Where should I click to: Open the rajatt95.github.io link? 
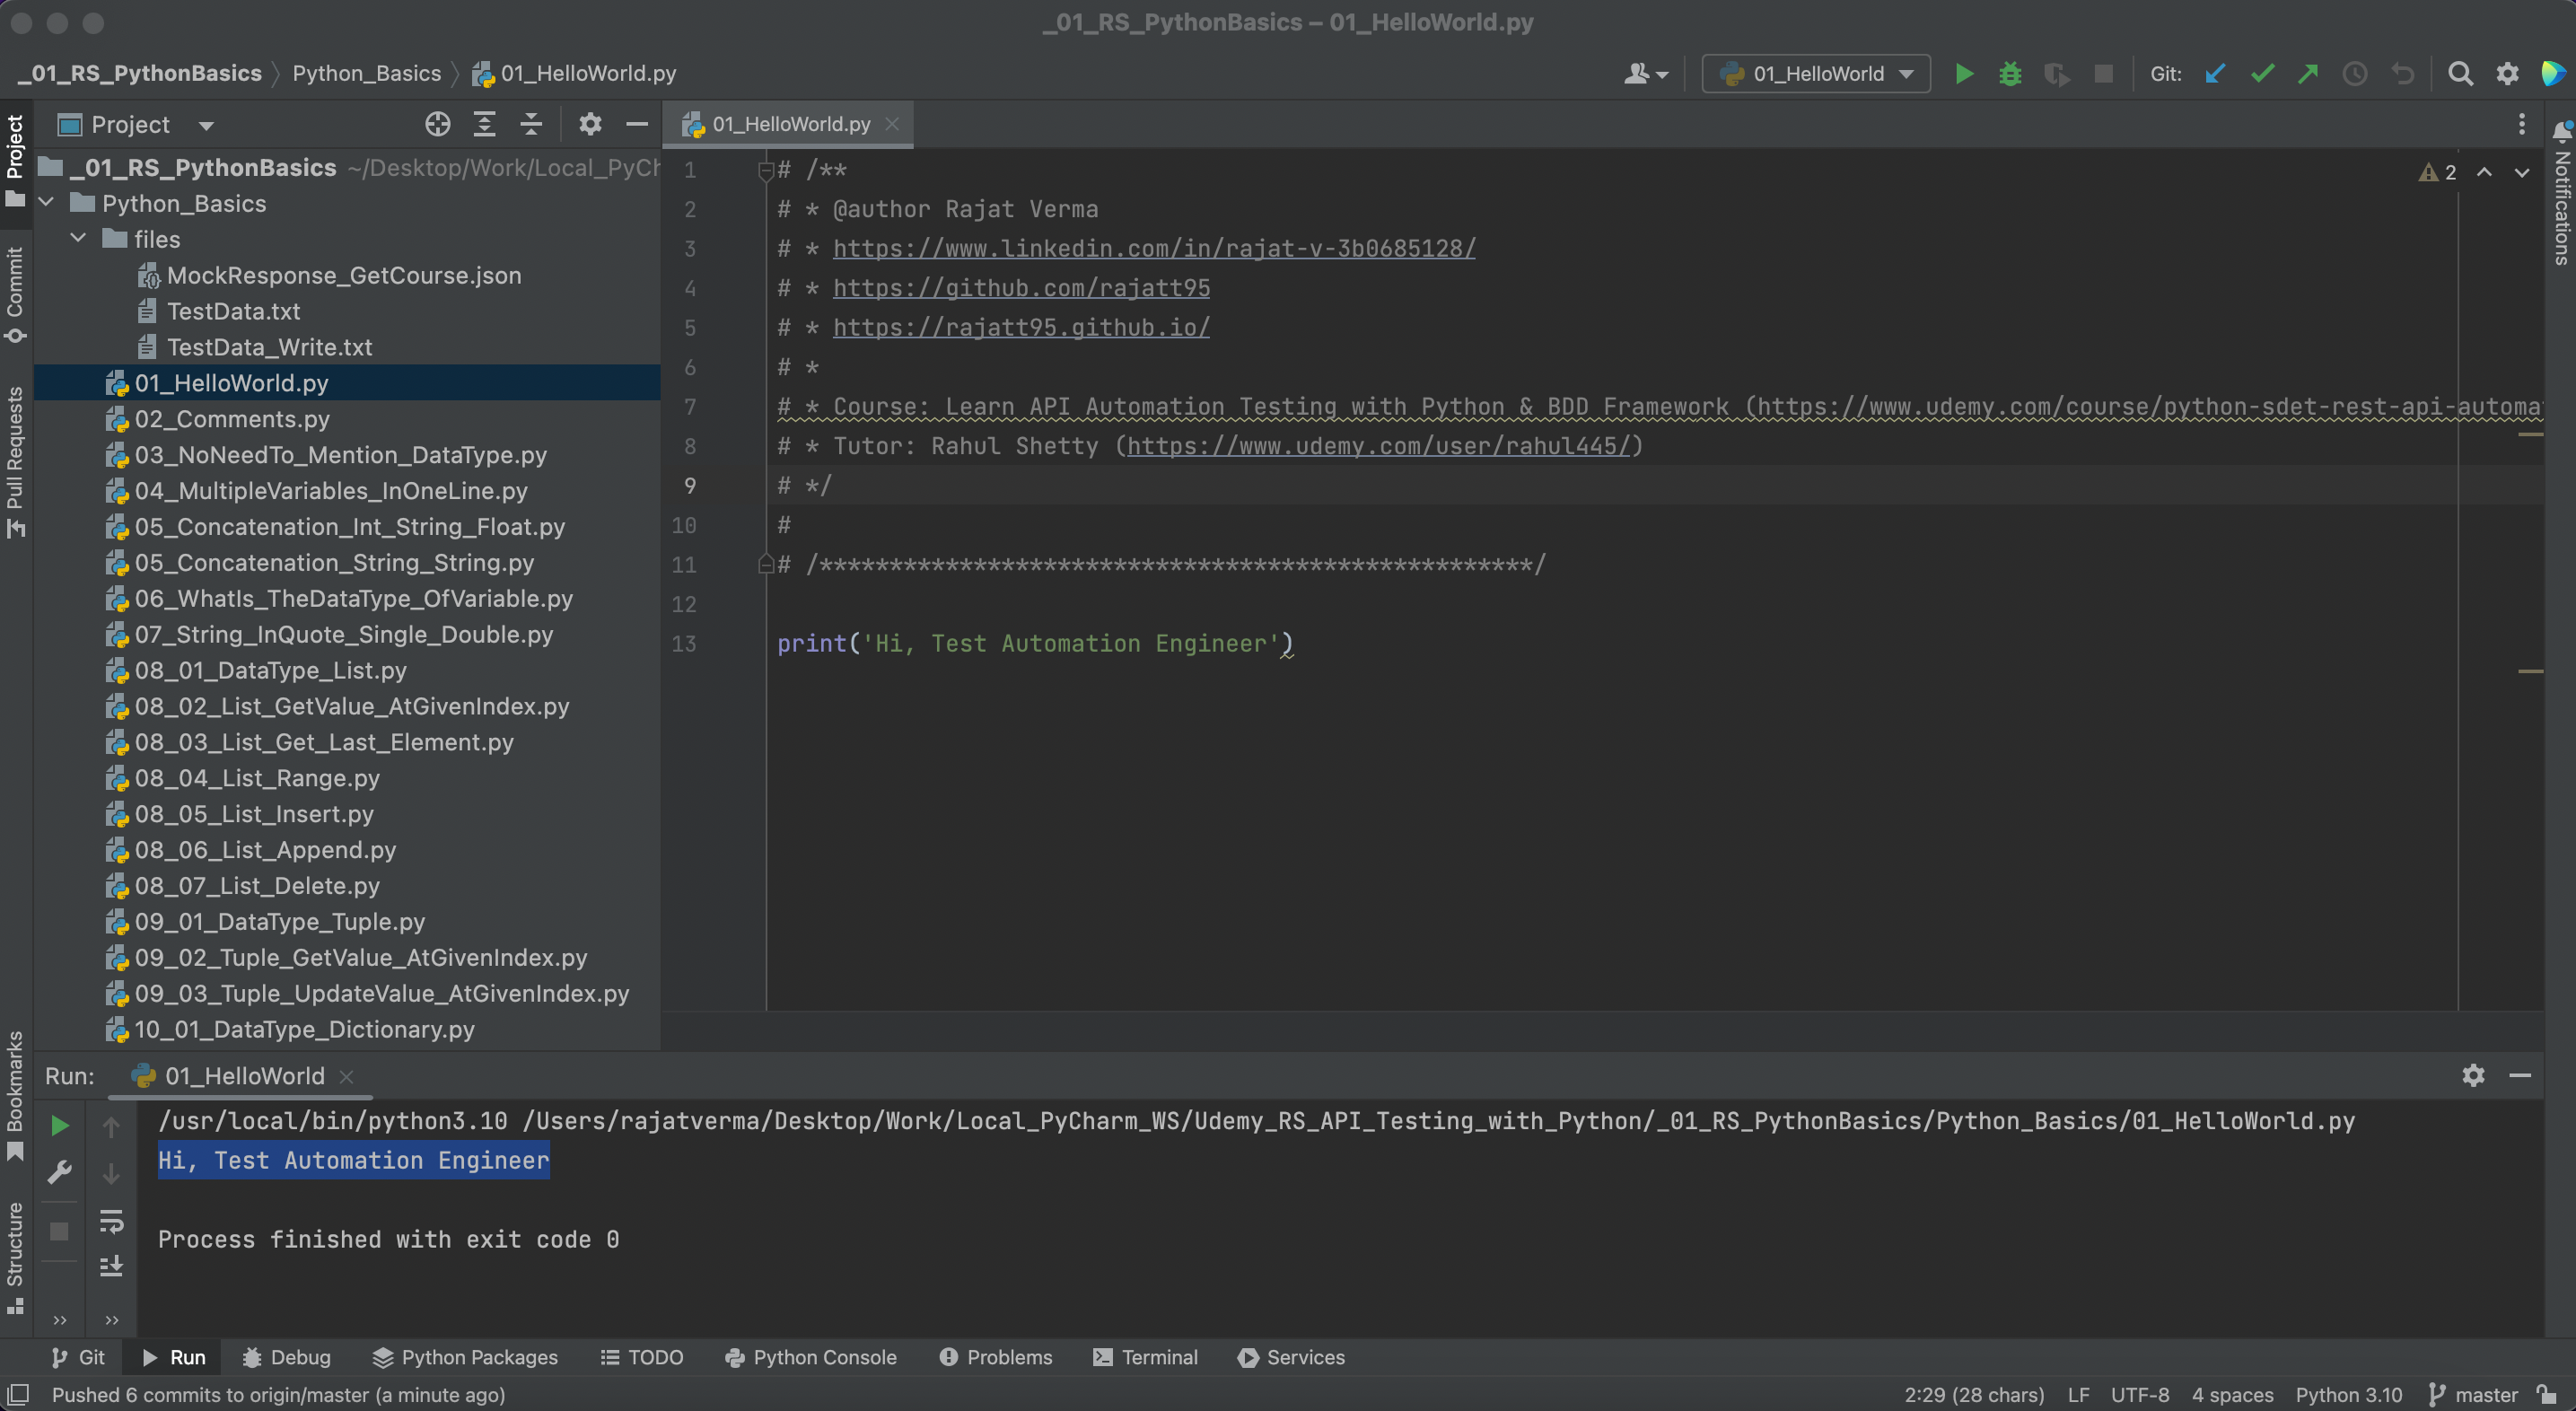point(1021,327)
